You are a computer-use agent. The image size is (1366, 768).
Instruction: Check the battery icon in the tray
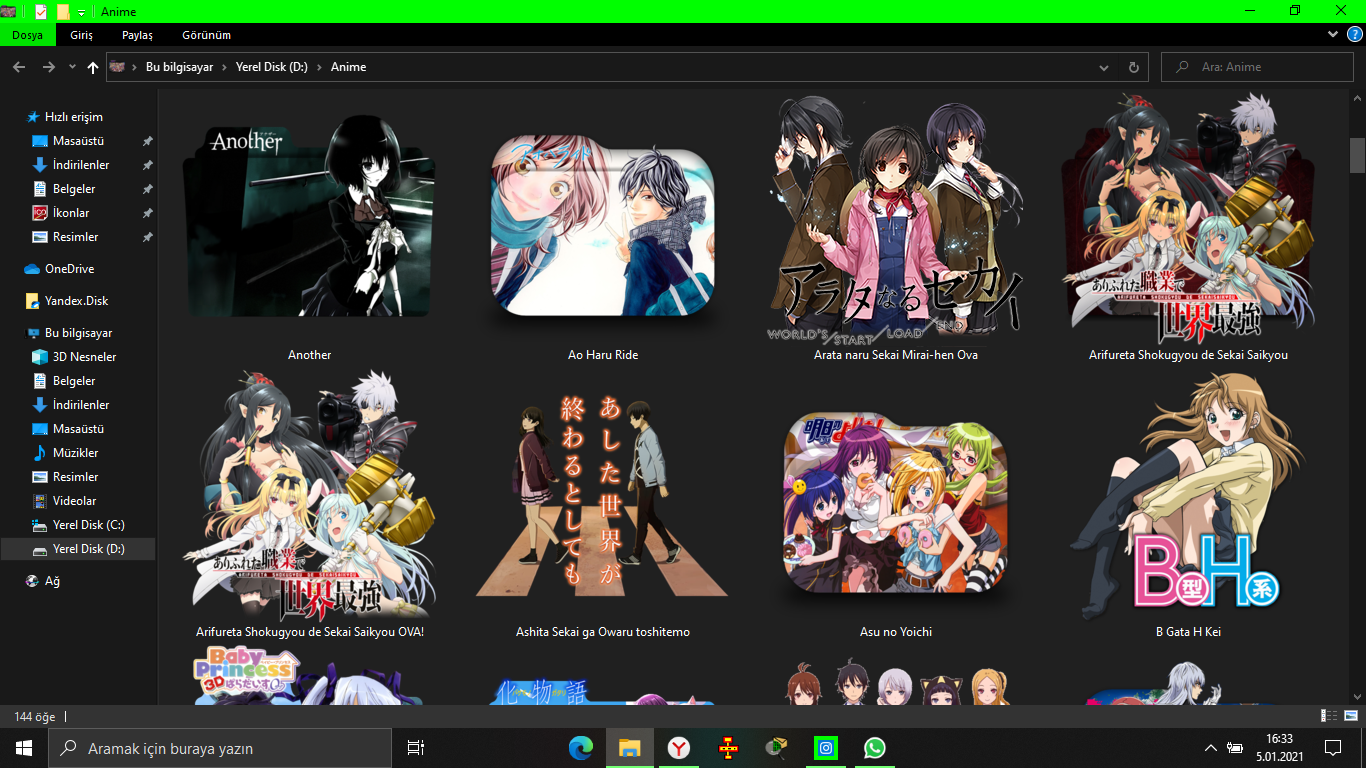[1236, 748]
